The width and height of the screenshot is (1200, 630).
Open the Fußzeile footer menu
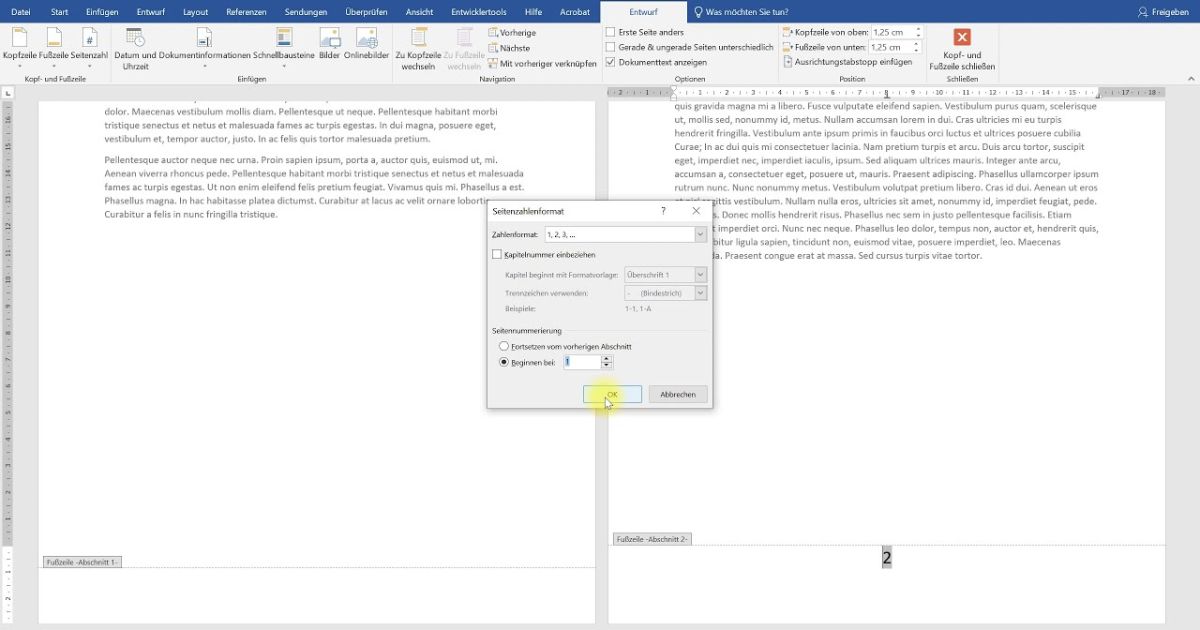pyautogui.click(x=54, y=47)
